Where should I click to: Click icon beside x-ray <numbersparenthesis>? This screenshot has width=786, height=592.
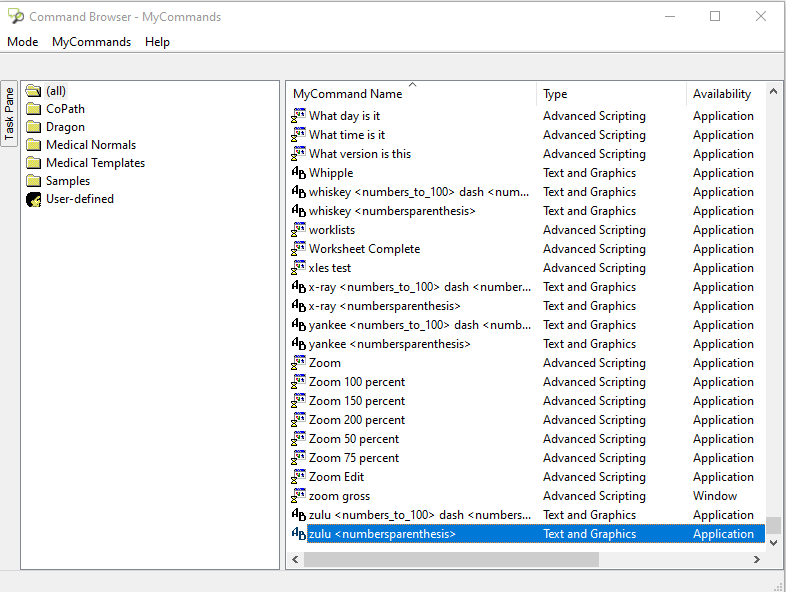[x=299, y=306]
